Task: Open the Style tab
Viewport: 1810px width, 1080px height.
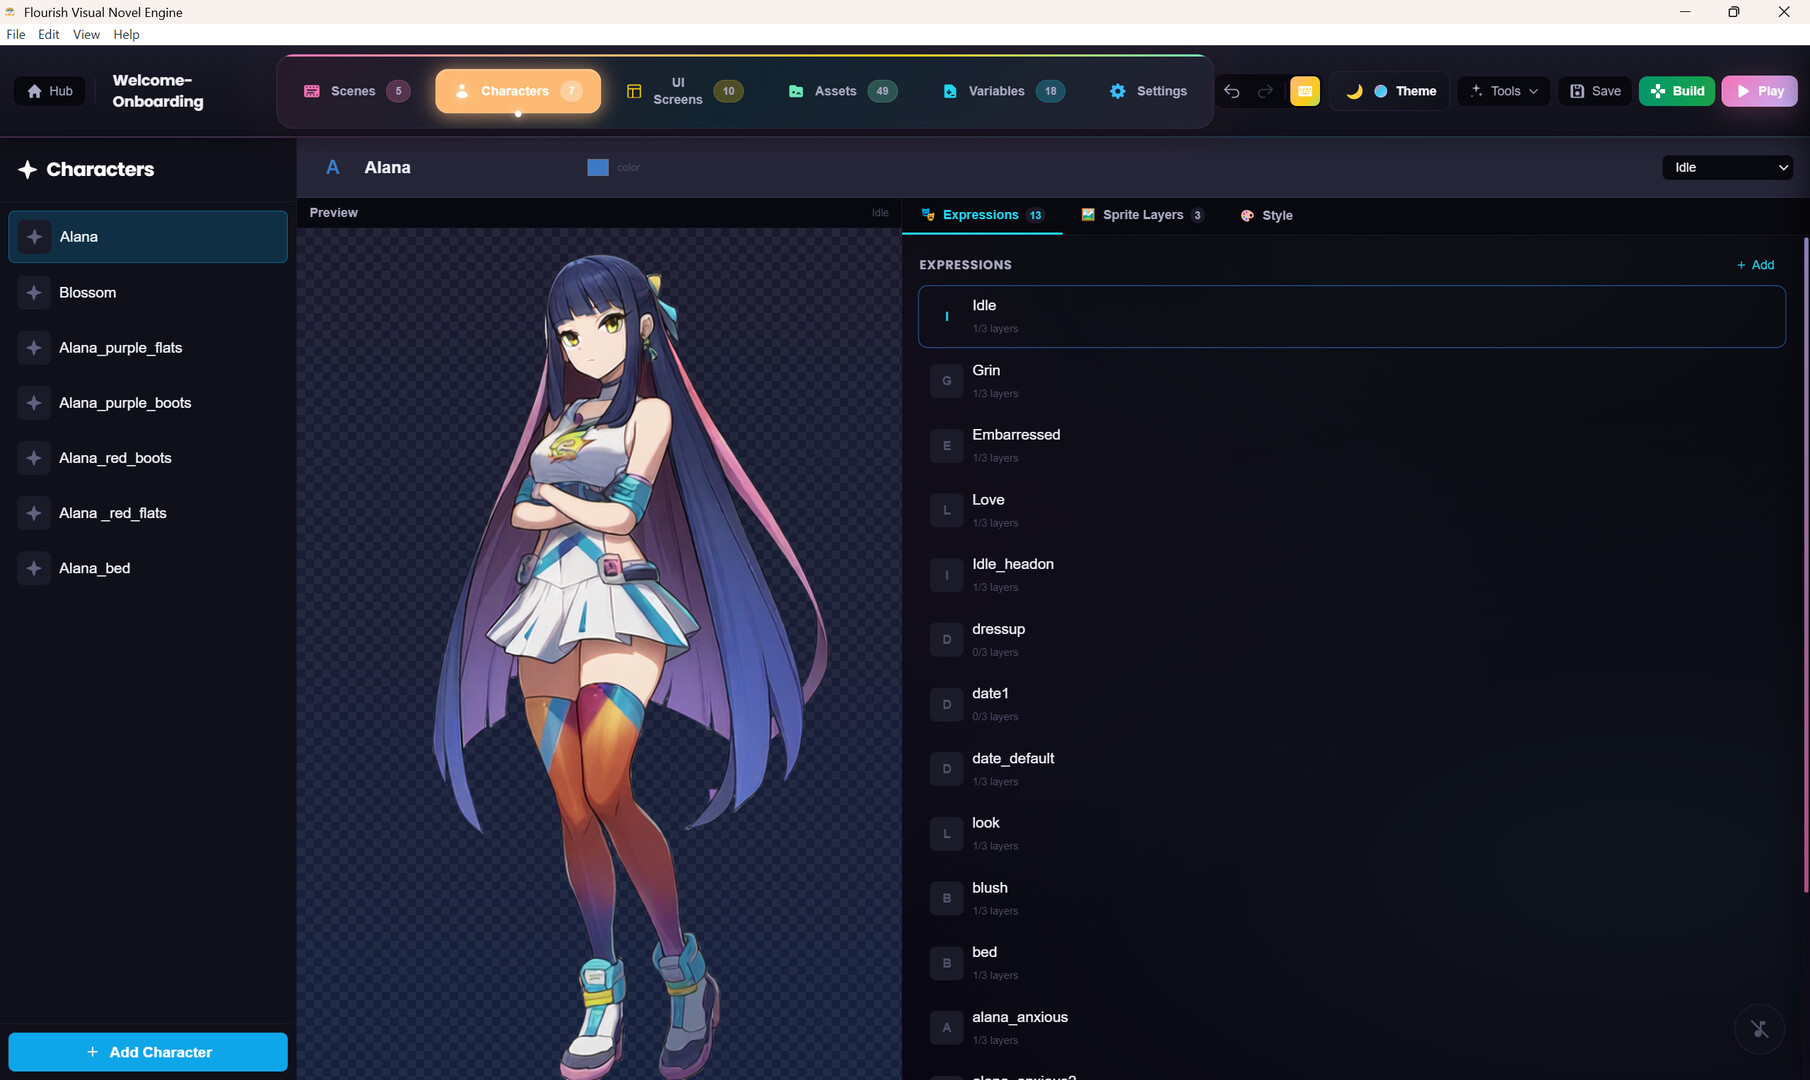Action: coord(1267,215)
